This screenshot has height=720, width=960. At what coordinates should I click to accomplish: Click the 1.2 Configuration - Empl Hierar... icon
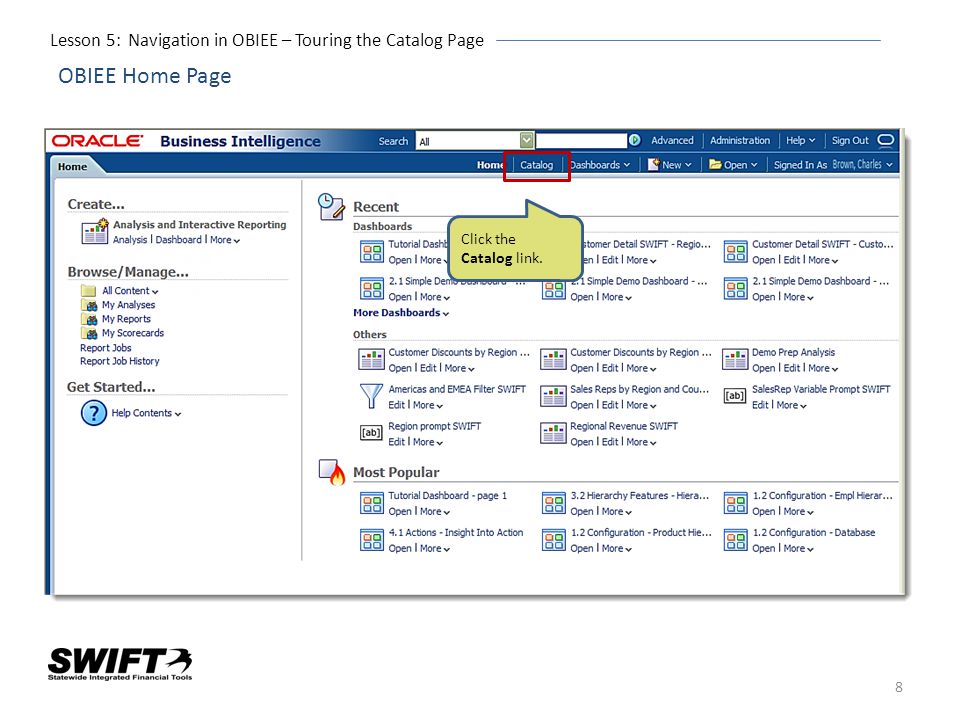pos(735,503)
